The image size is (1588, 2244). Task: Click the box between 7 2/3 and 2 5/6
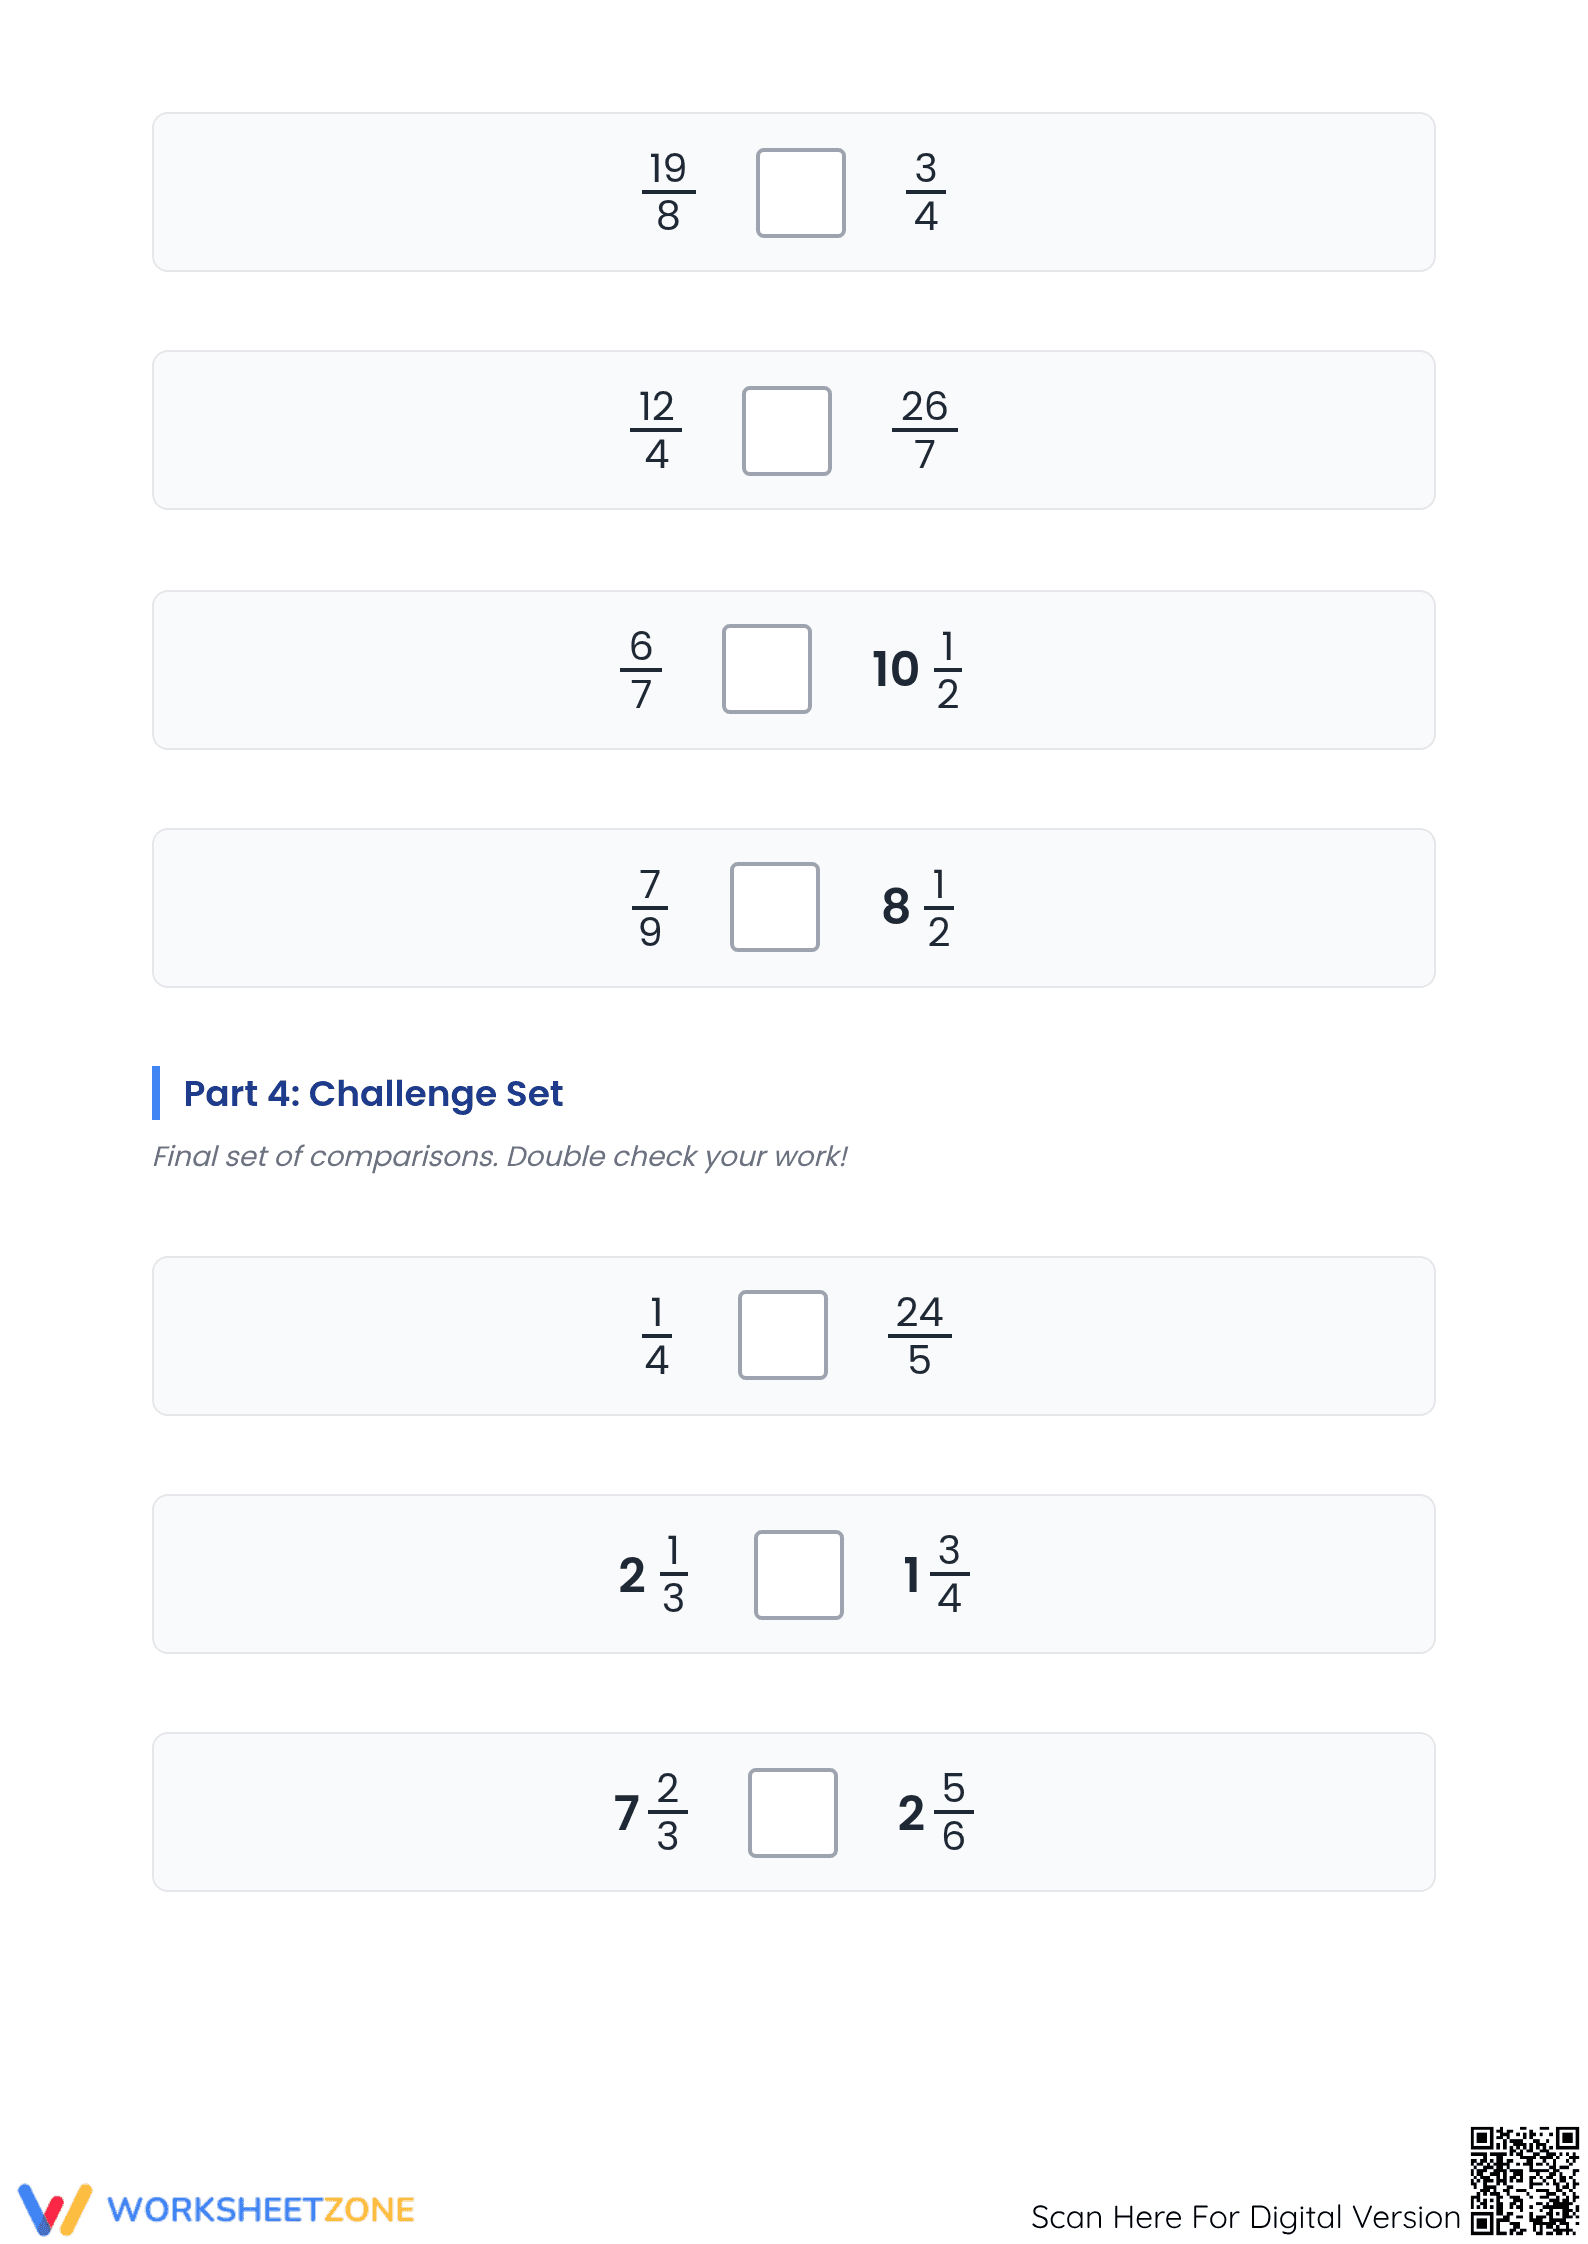click(792, 1812)
